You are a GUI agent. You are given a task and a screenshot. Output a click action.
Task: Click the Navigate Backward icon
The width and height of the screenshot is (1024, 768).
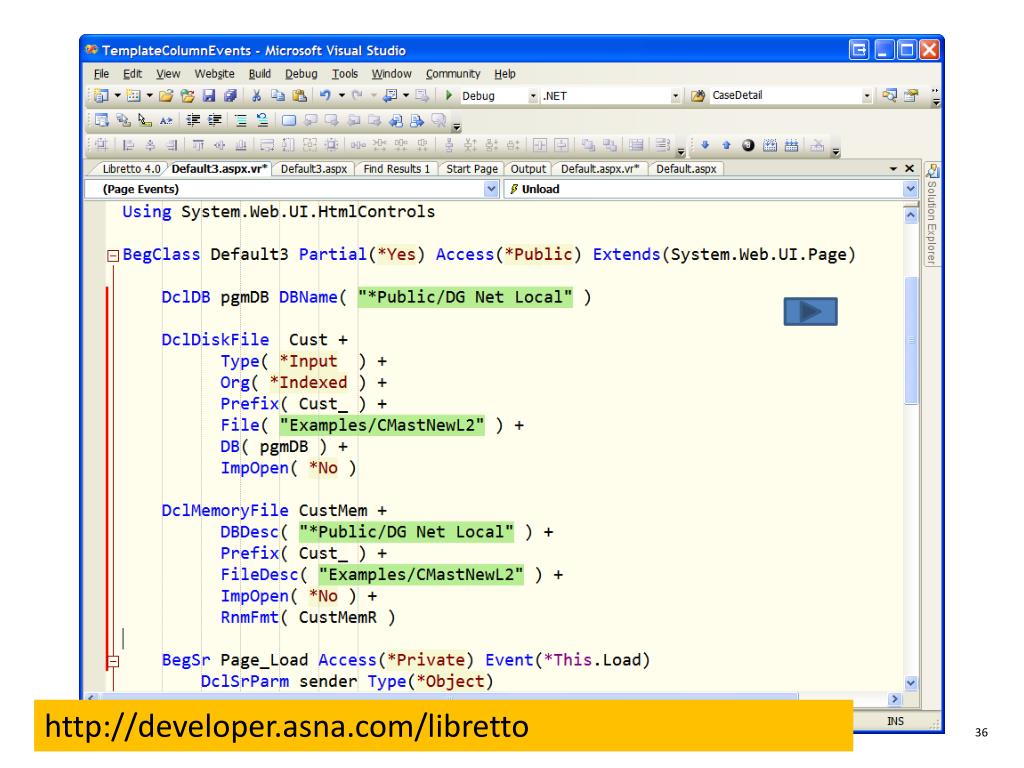(390, 96)
